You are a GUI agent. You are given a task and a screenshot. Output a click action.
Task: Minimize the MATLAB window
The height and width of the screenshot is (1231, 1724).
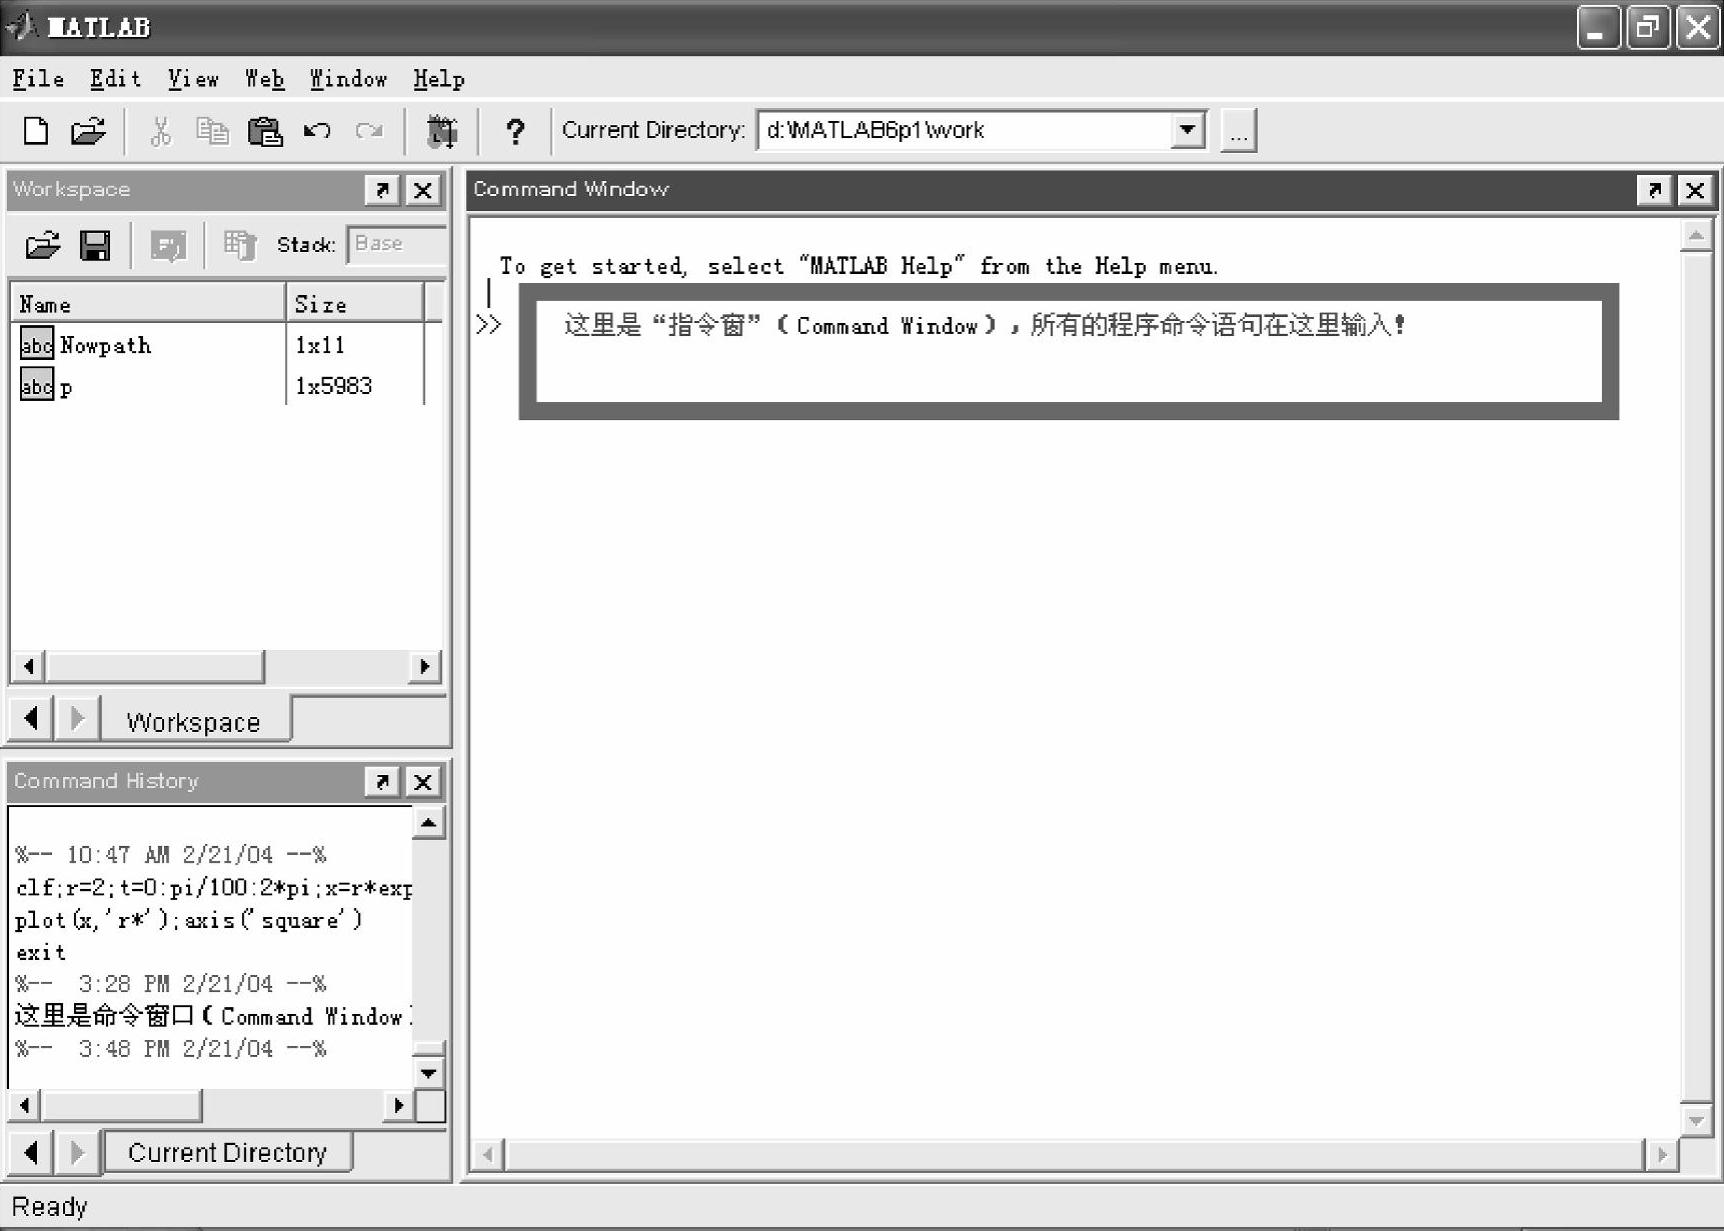(x=1598, y=27)
